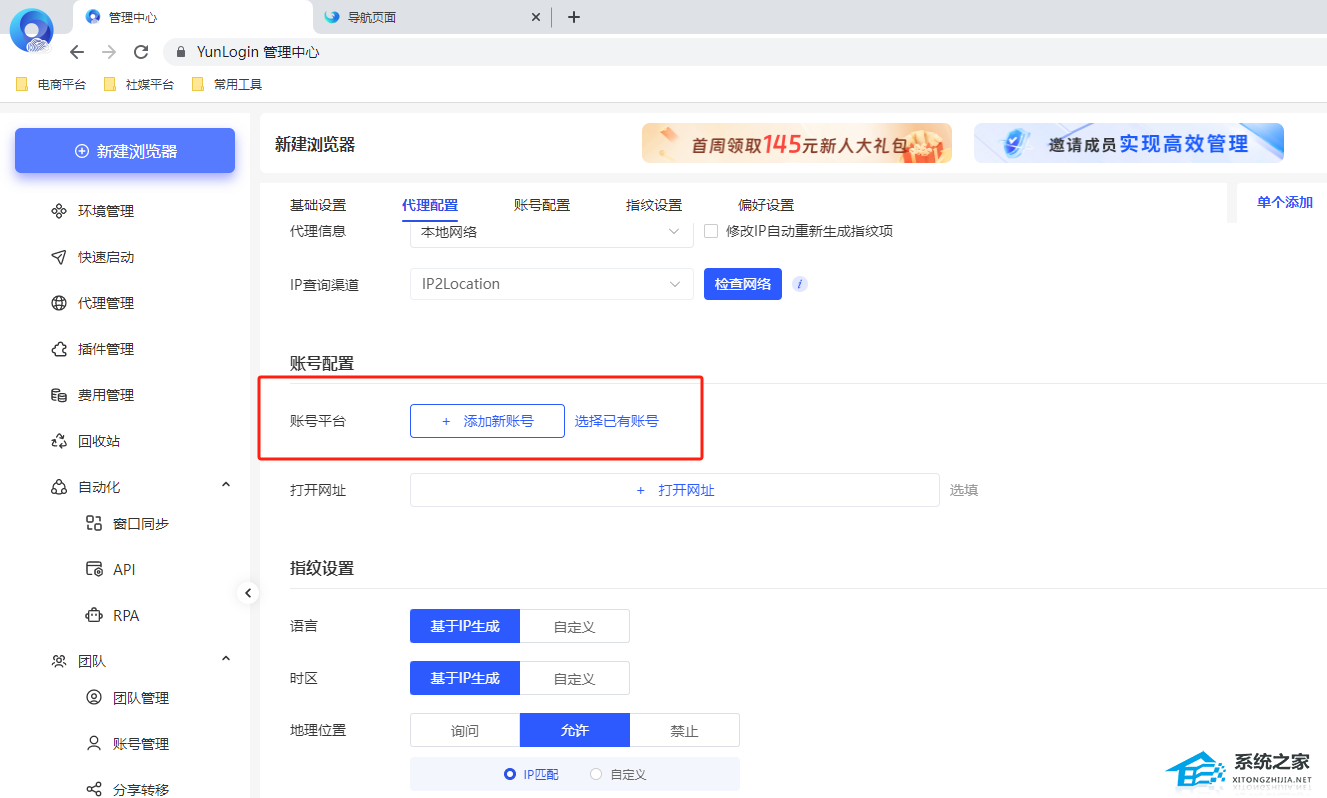Open the IP2Location query channel dropdown
Image resolution: width=1327 pixels, height=798 pixels.
(x=551, y=284)
